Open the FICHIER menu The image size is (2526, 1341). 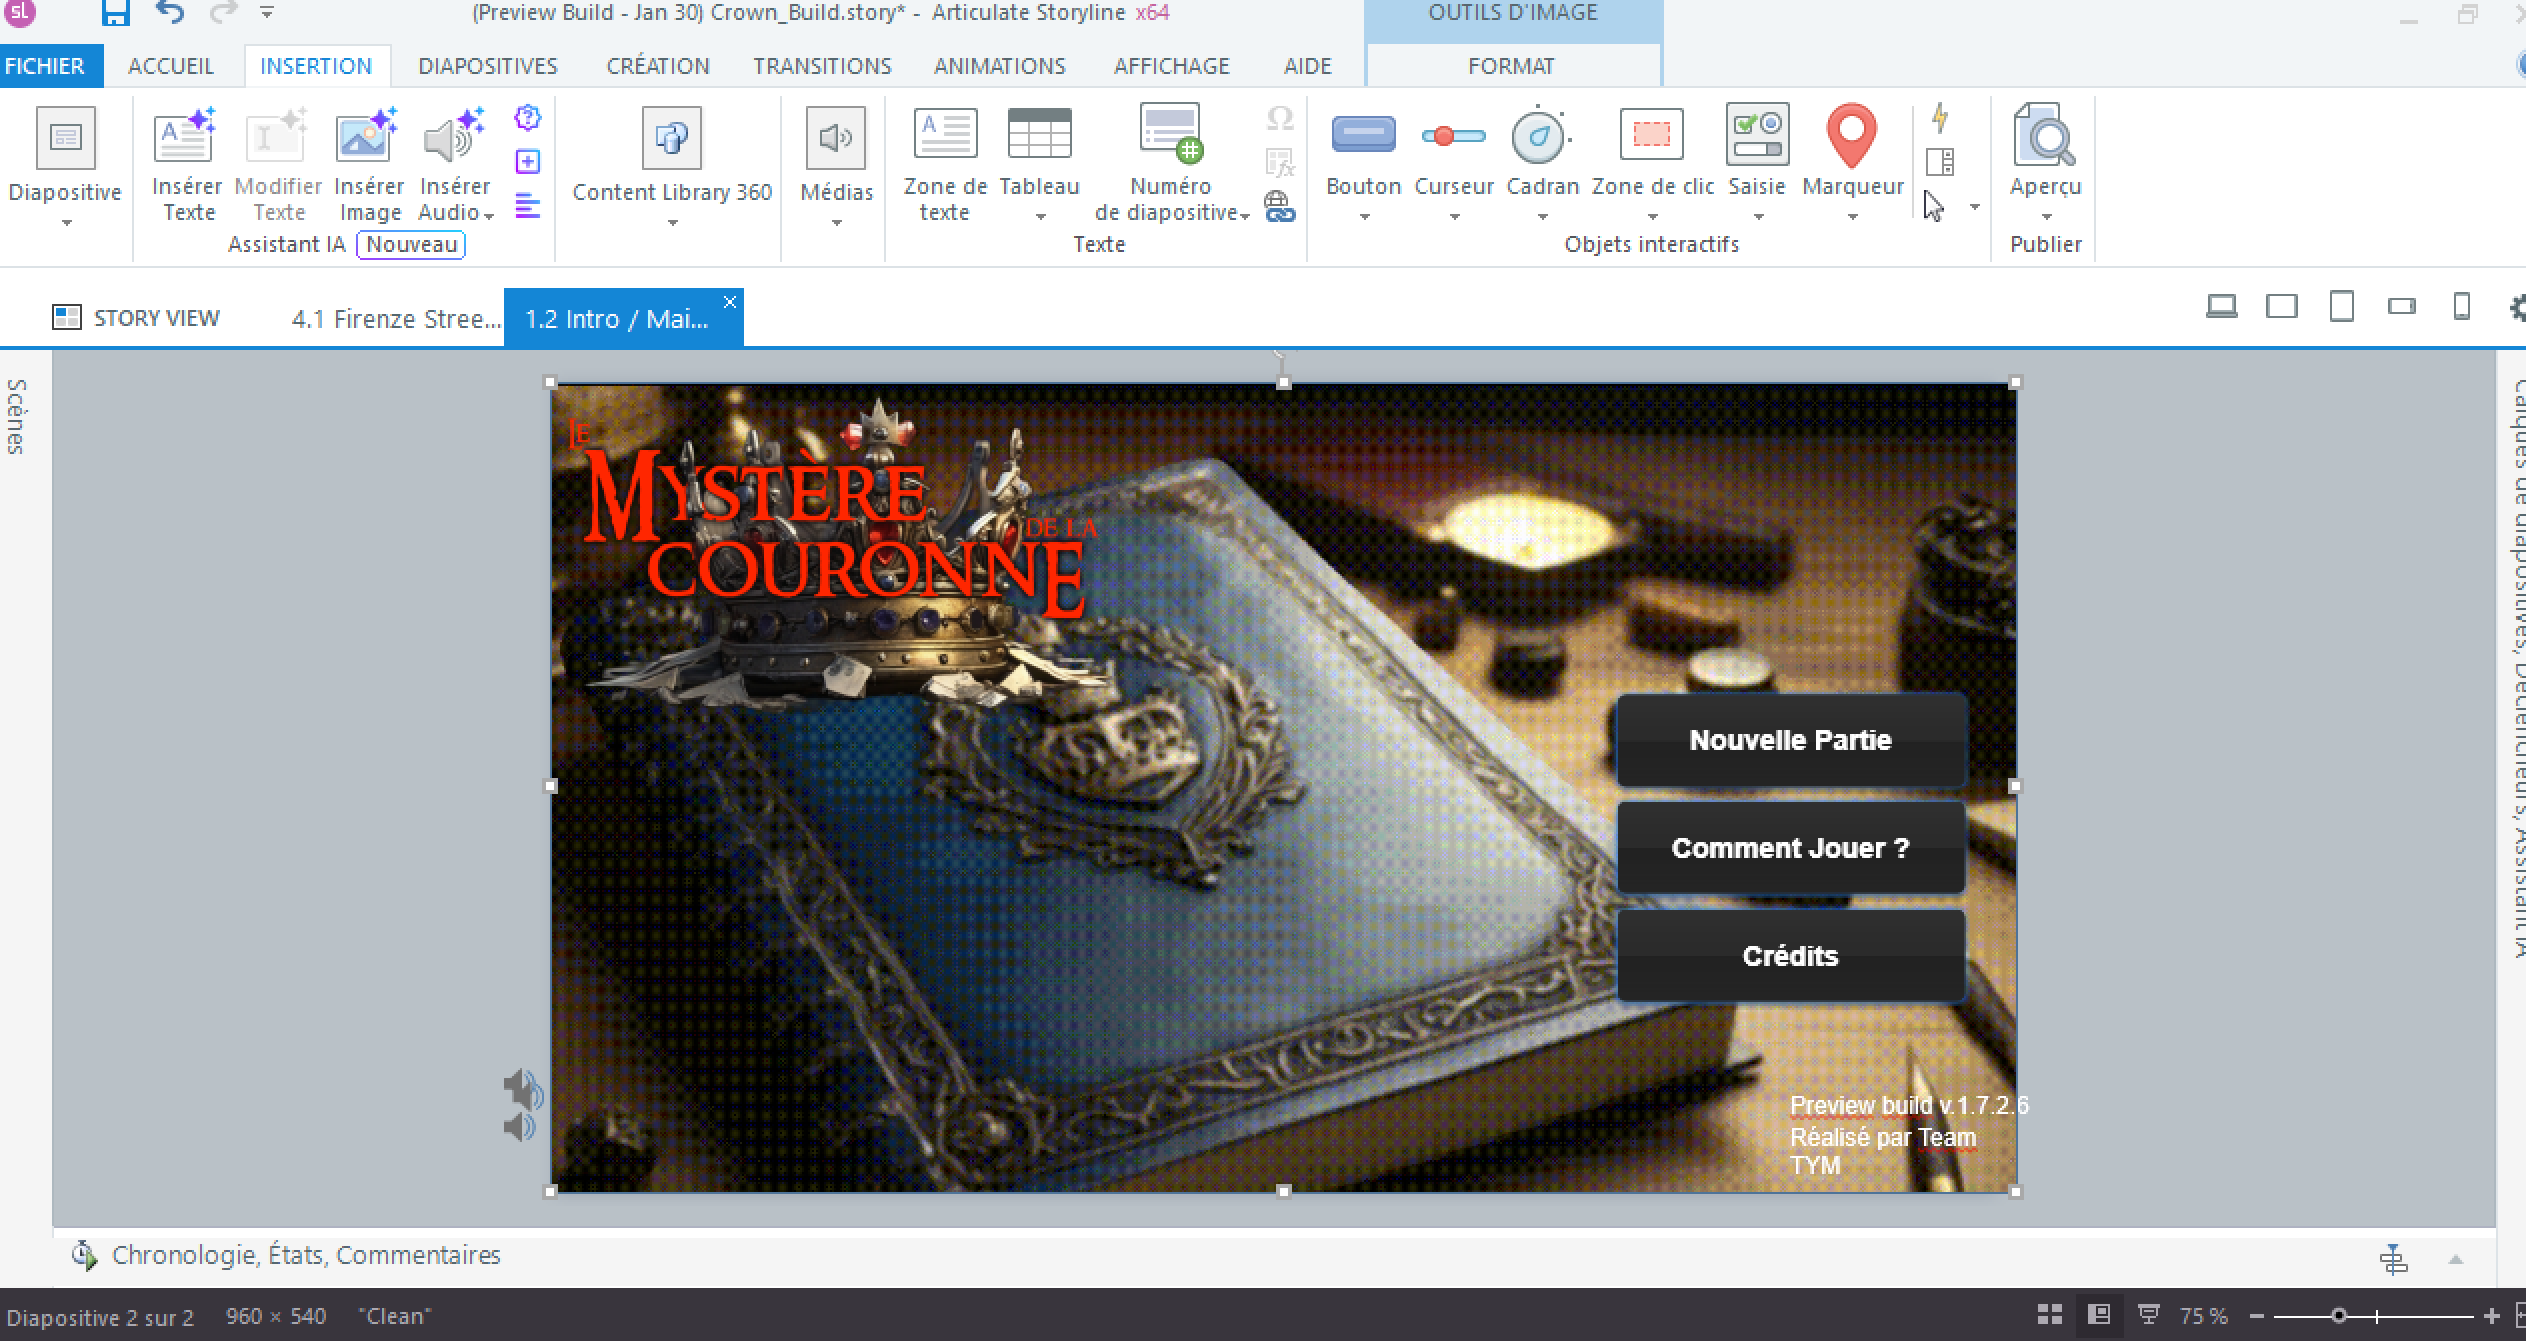click(x=45, y=66)
